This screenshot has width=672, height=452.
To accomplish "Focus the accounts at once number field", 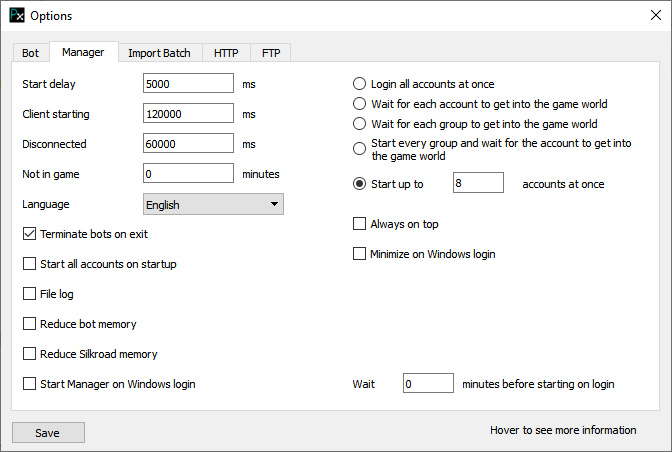I will coord(477,184).
